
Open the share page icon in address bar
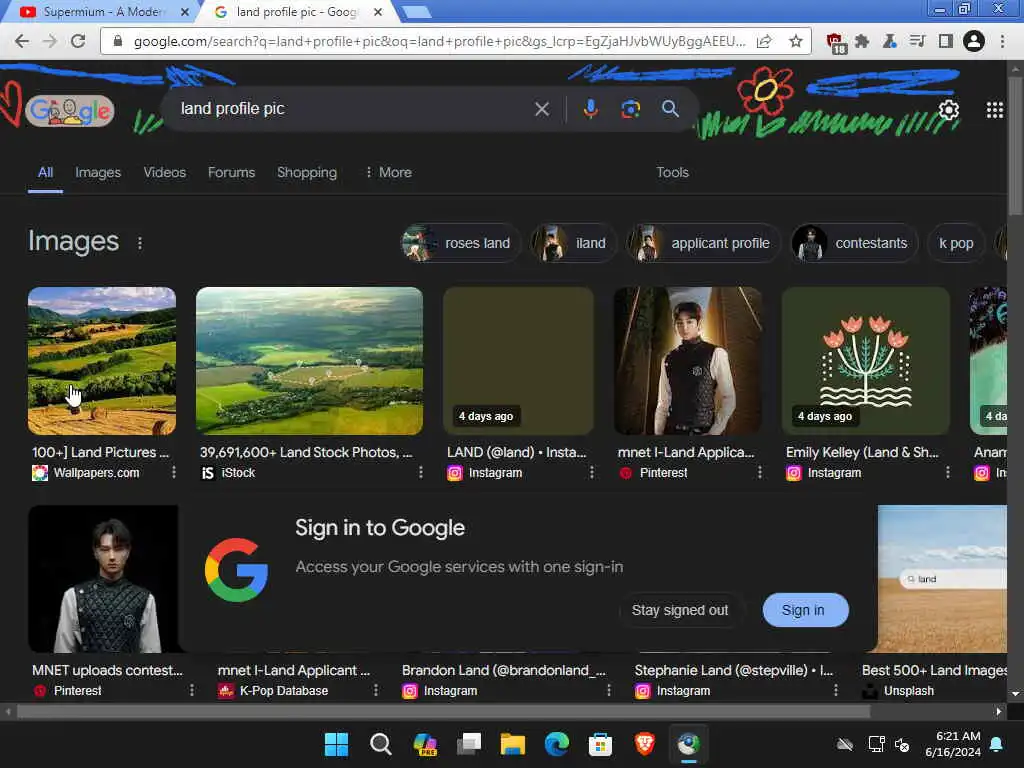pos(764,41)
